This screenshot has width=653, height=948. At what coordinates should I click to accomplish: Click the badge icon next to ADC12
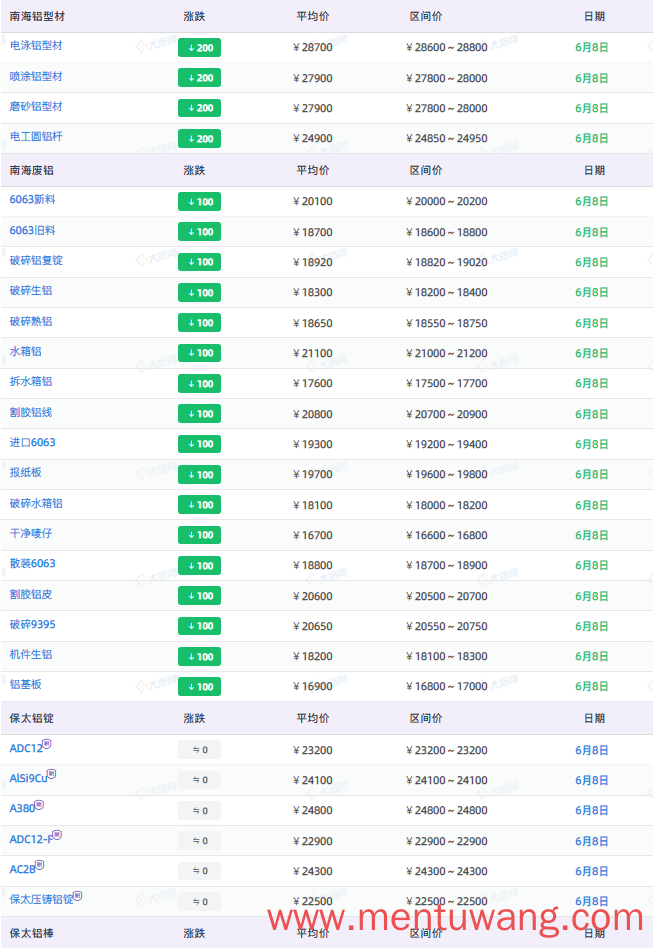click(47, 744)
